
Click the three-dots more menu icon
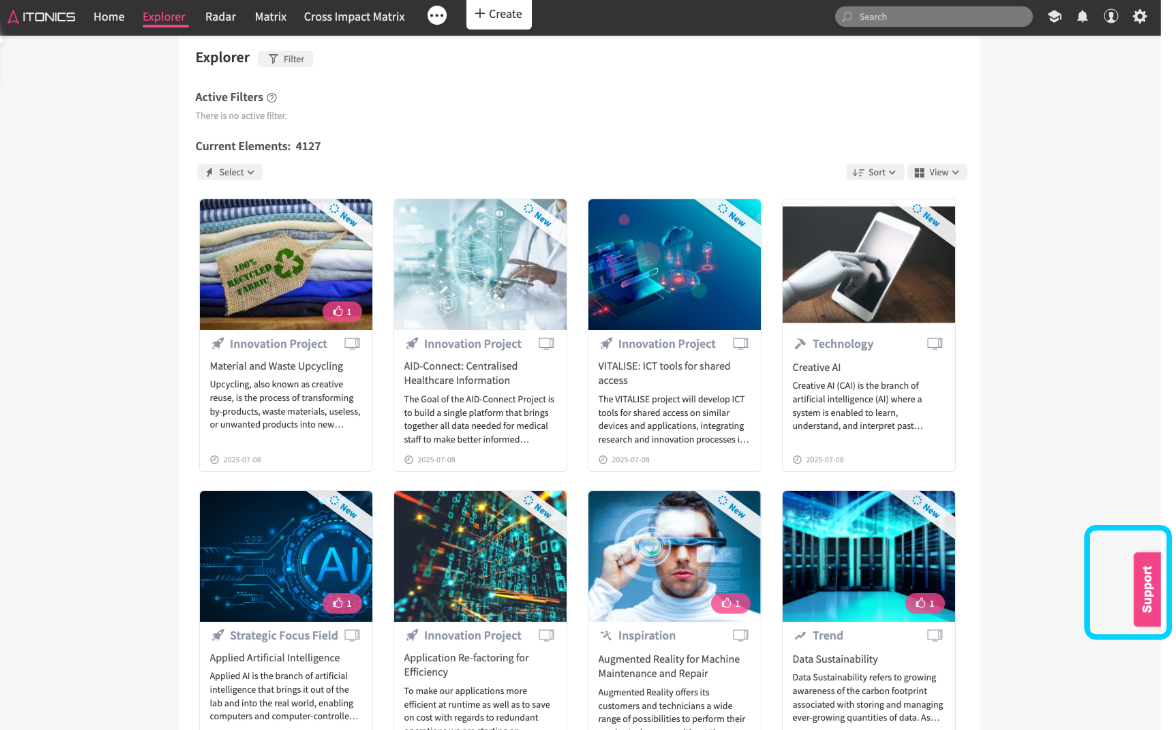[x=437, y=16]
